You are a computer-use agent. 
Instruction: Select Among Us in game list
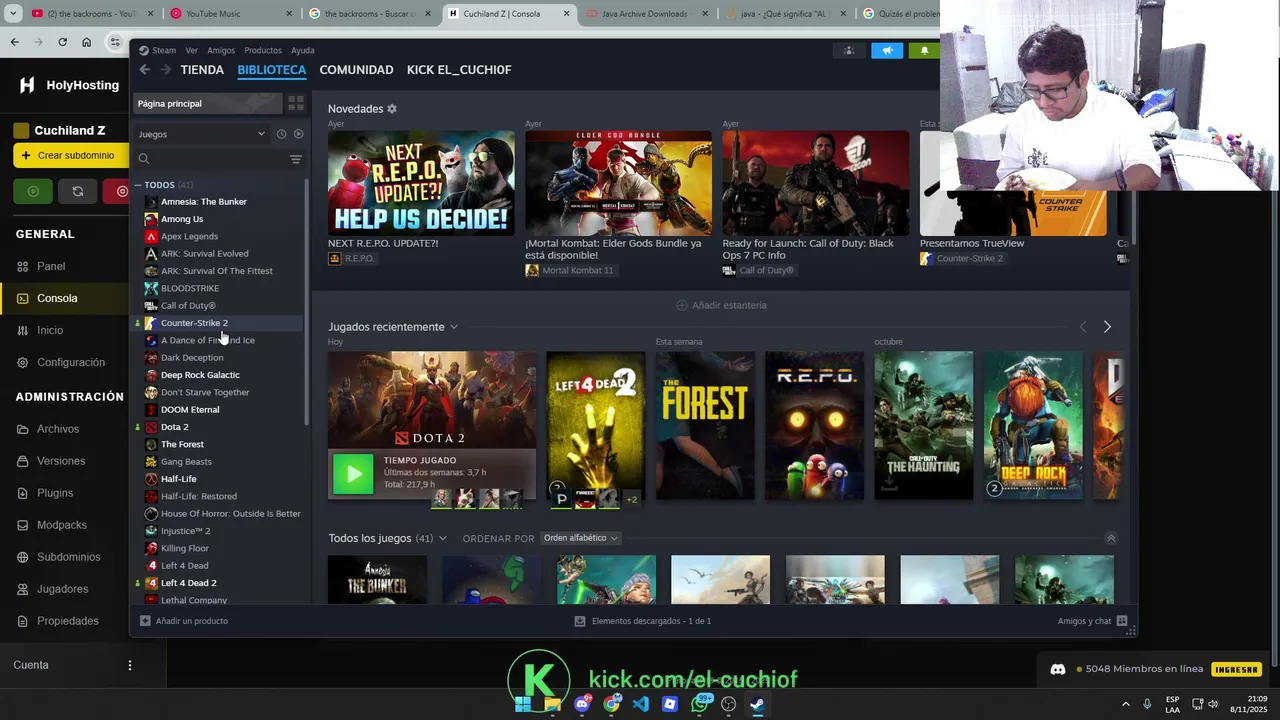(x=218, y=219)
